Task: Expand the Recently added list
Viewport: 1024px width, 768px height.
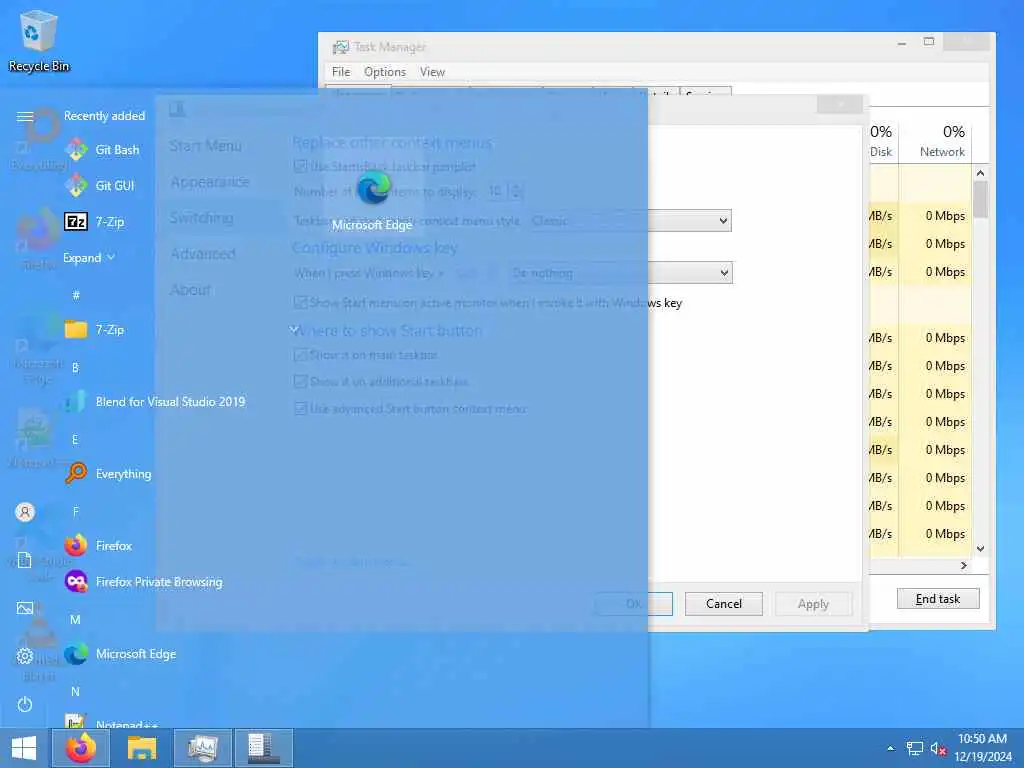Action: pyautogui.click(x=89, y=257)
